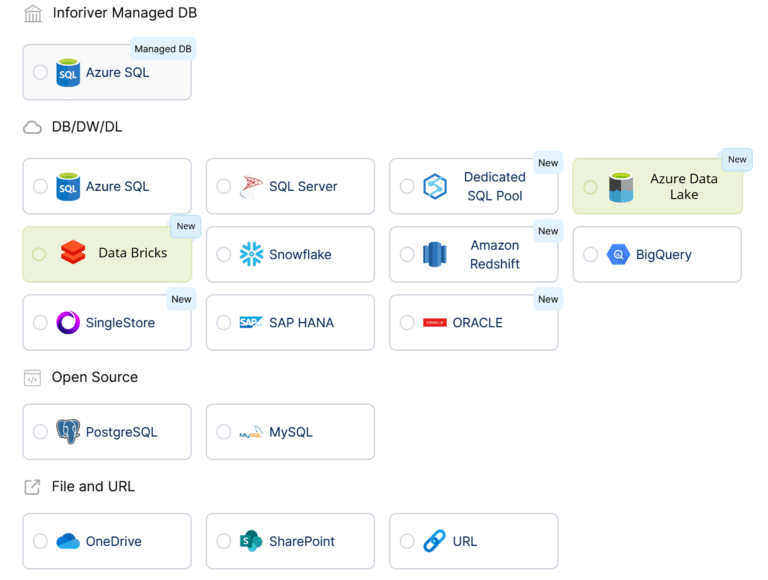Click the Amazon Redshift logo icon
This screenshot has height=580, width=768.
point(433,254)
